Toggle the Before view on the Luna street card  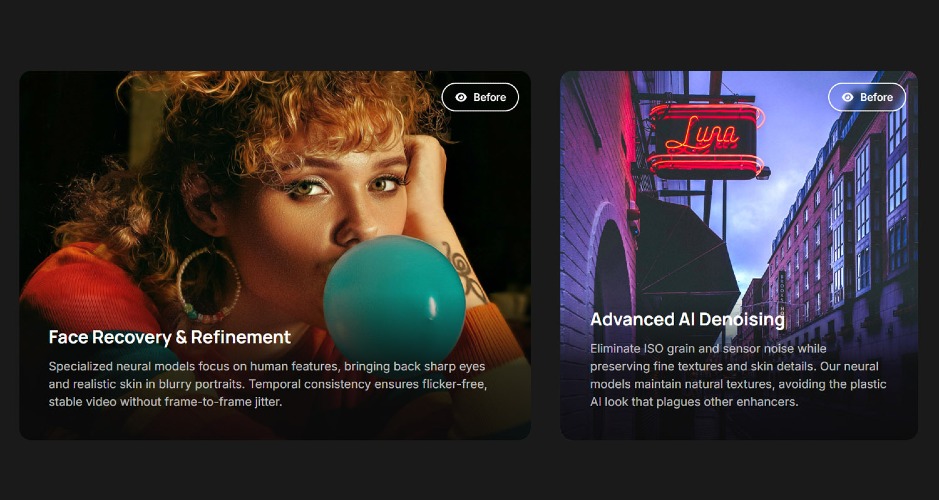(867, 97)
